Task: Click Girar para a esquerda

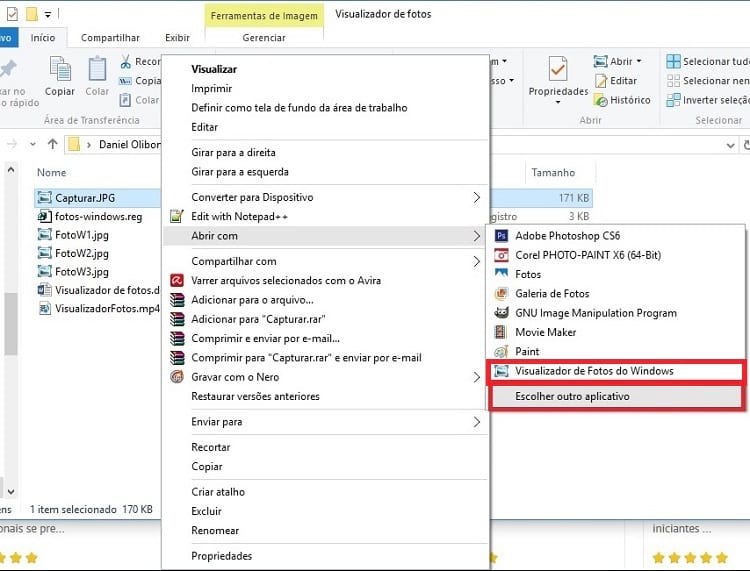Action: (x=325, y=172)
